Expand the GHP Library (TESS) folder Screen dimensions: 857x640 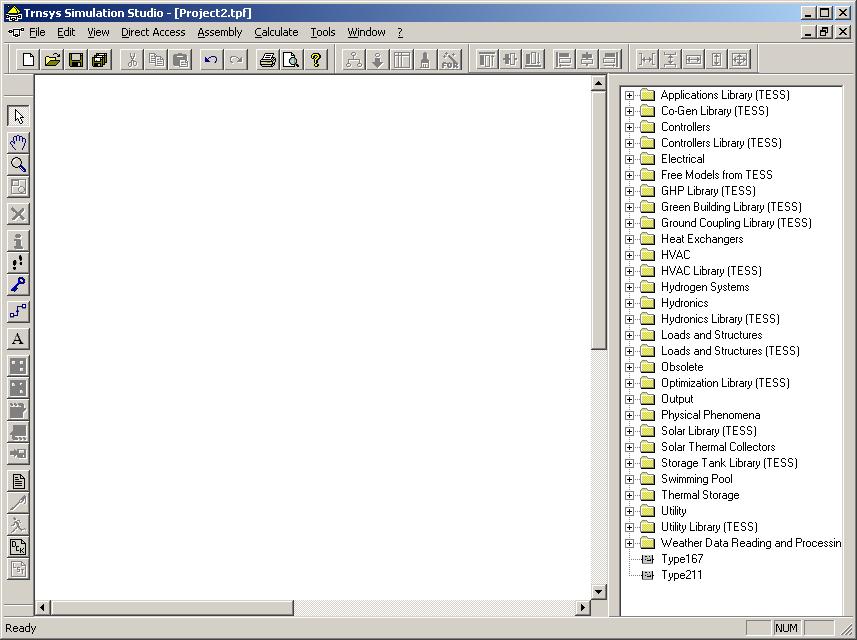coord(630,191)
